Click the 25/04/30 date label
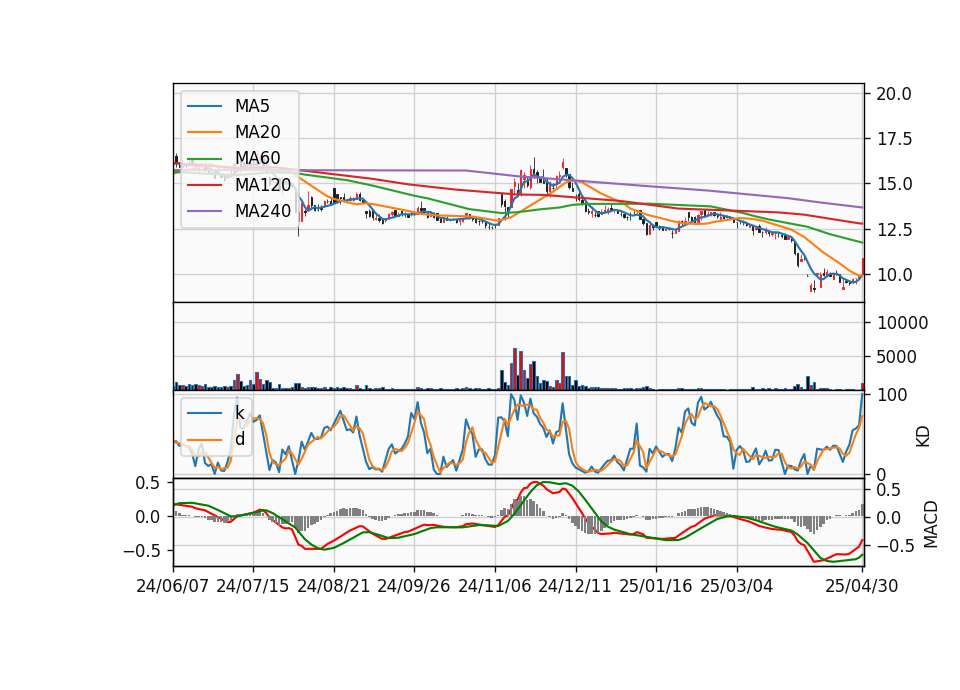The width and height of the screenshot is (960, 690). click(862, 586)
